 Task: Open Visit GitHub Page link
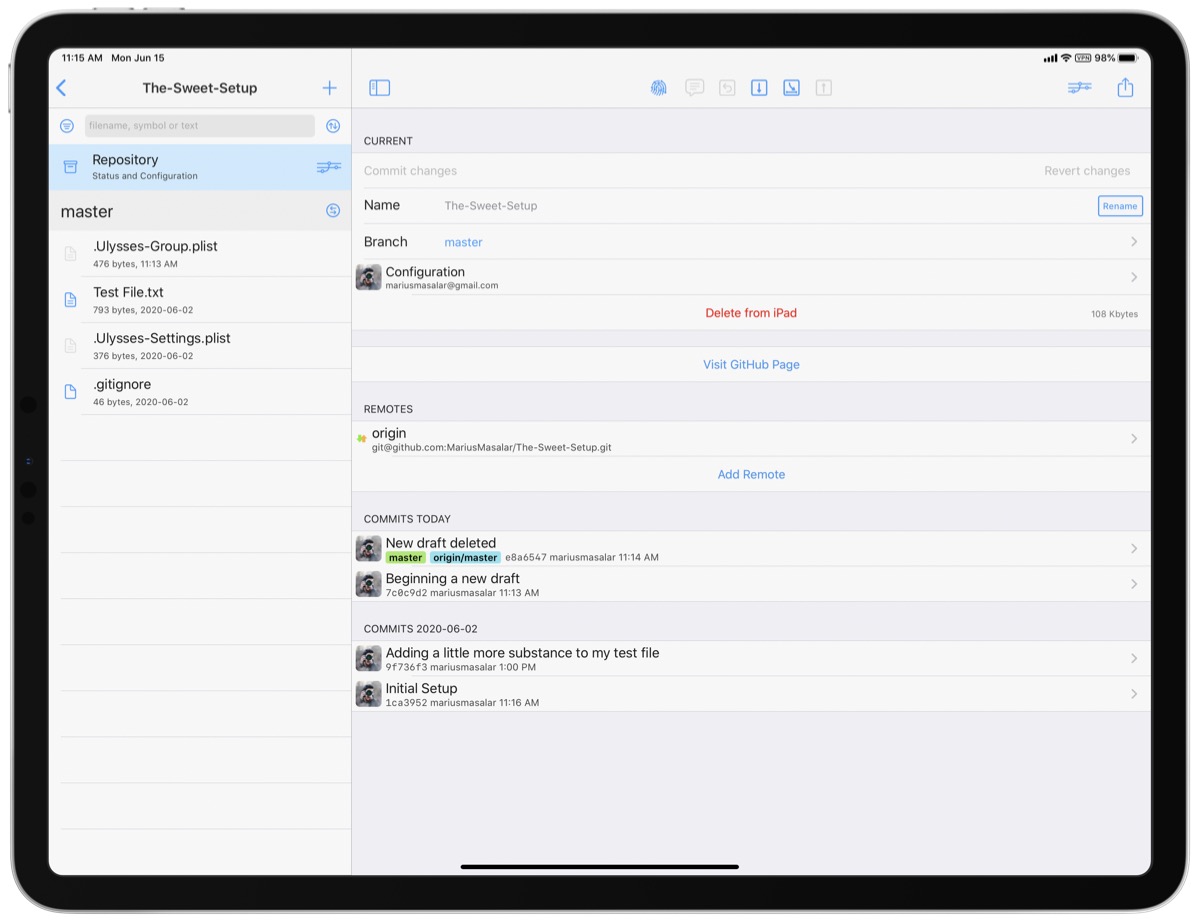pyautogui.click(x=751, y=365)
